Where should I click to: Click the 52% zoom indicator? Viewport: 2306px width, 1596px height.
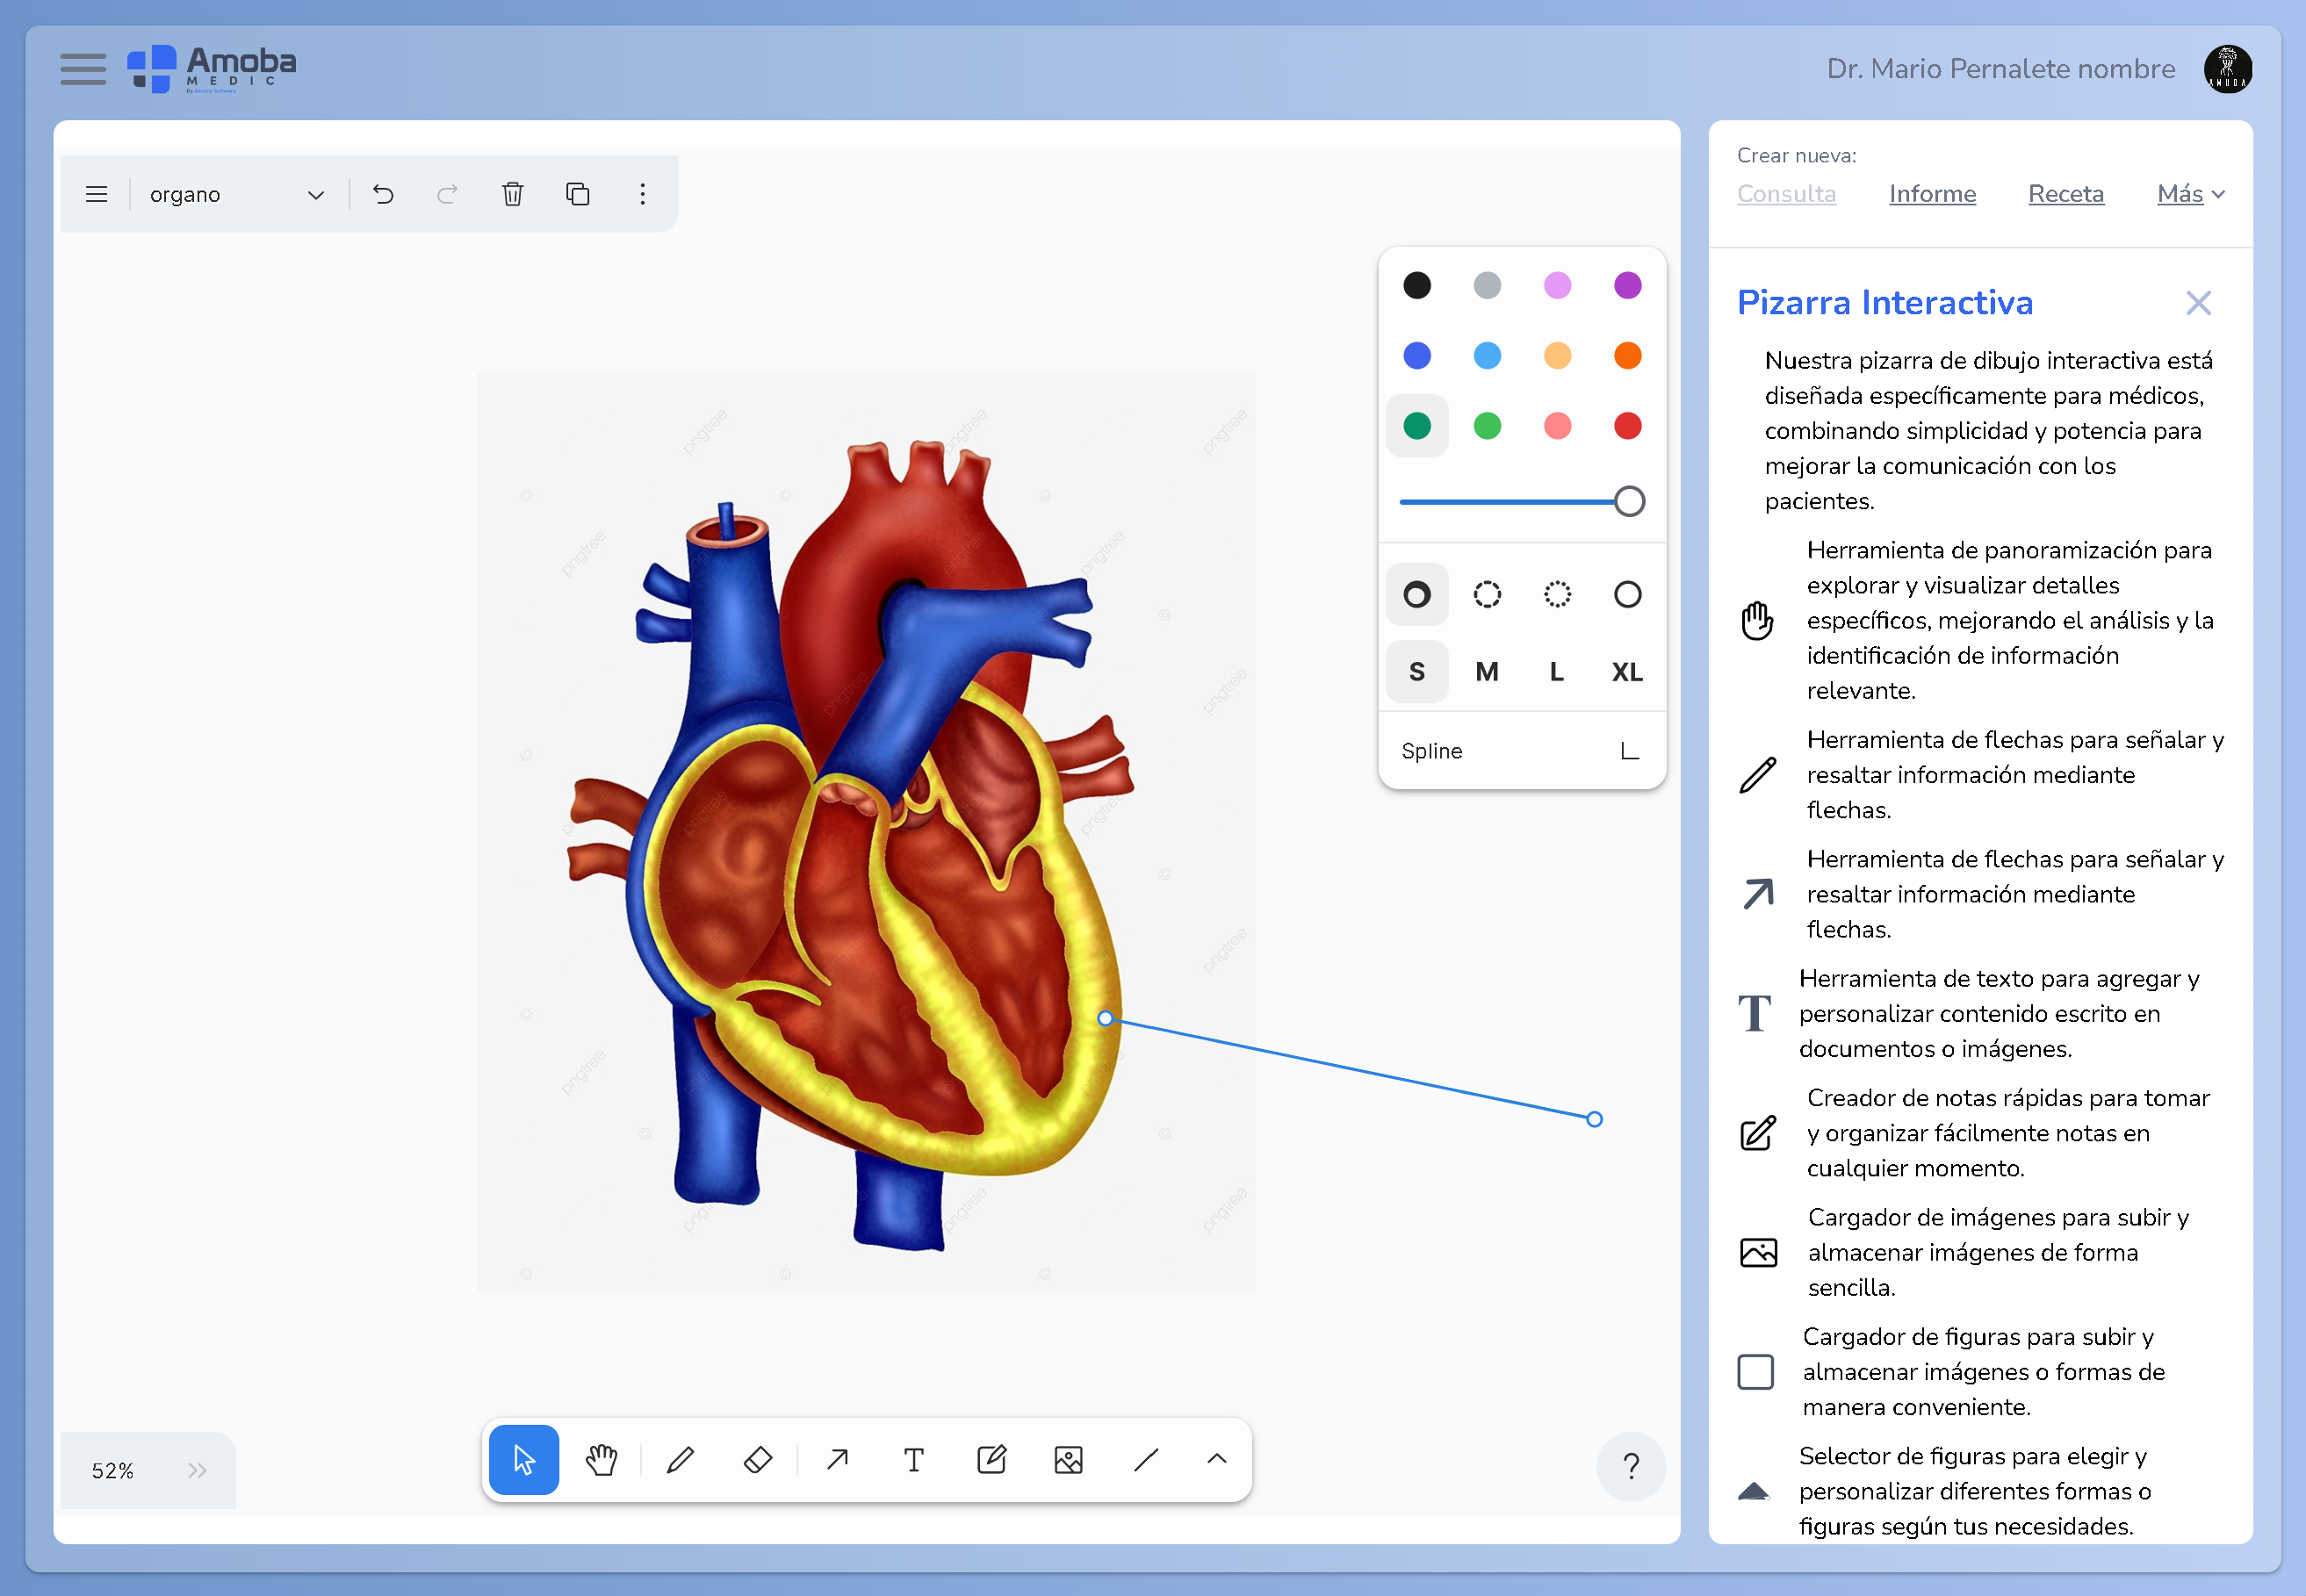coord(115,1469)
